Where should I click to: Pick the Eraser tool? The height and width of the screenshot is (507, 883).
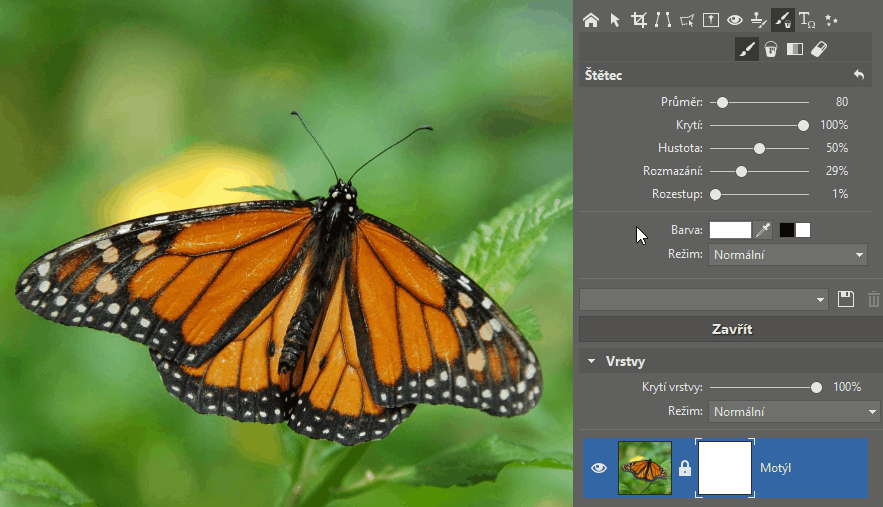[818, 49]
